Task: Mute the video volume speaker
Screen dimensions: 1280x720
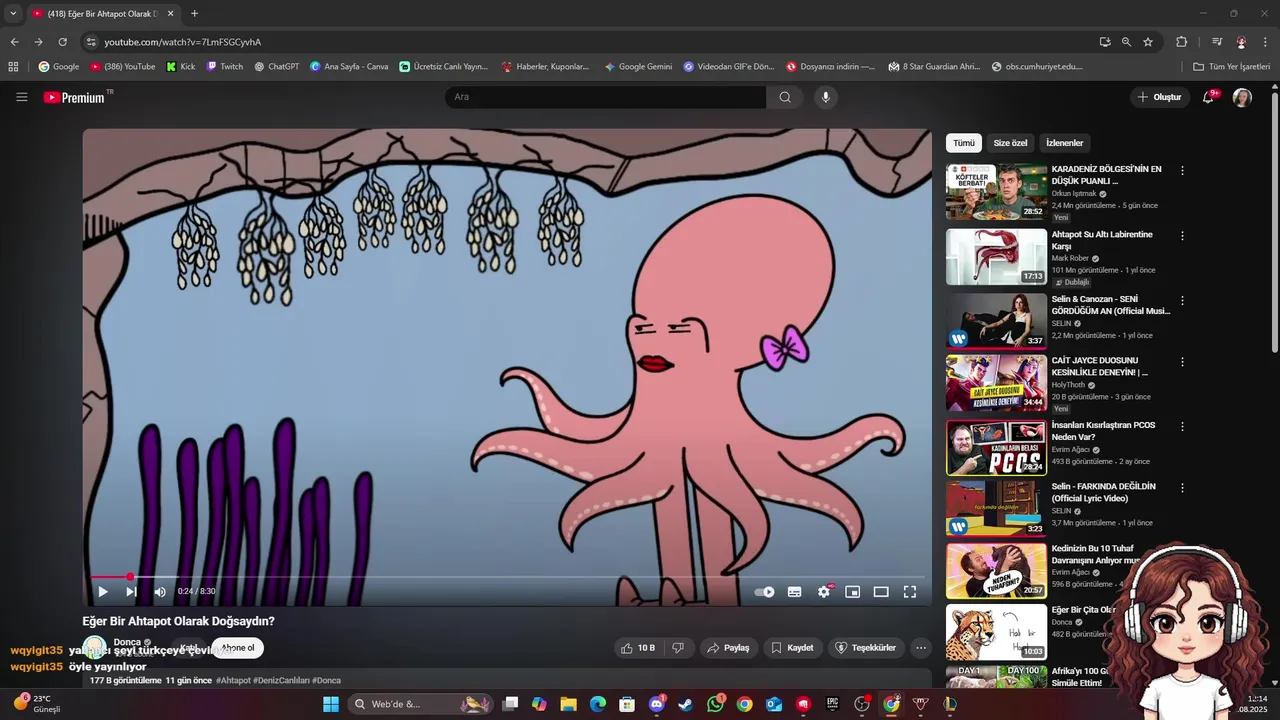Action: 160,592
